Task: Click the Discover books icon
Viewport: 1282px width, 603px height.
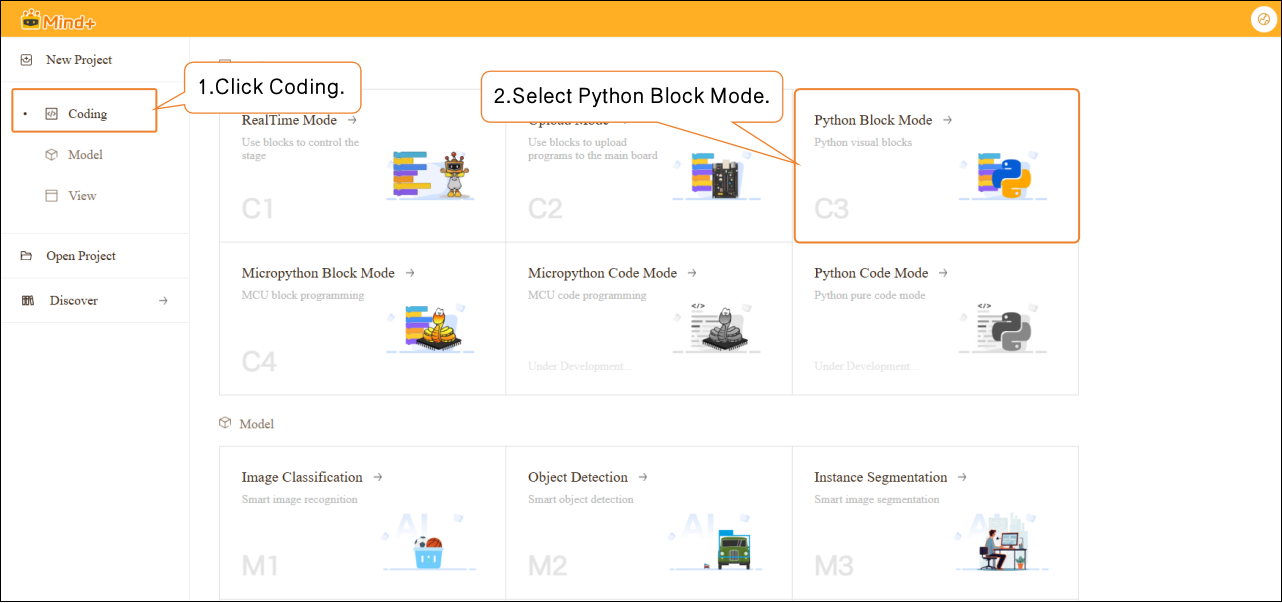Action: pyautogui.click(x=27, y=300)
